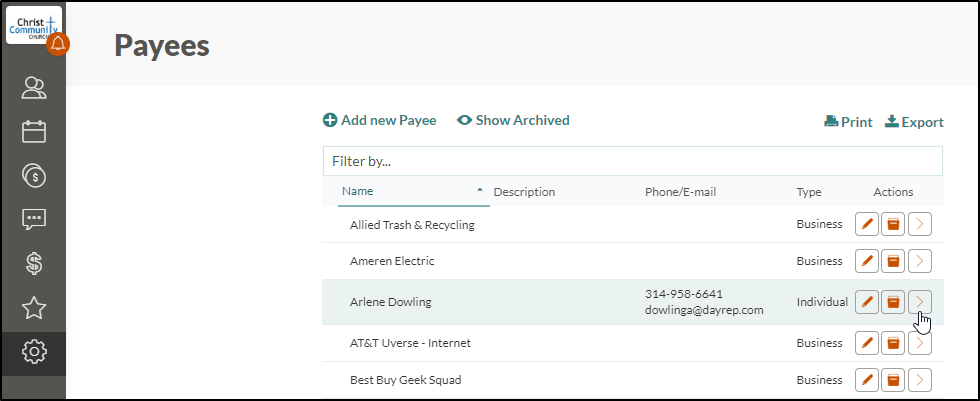Open the star icon in sidebar

[x=34, y=307]
